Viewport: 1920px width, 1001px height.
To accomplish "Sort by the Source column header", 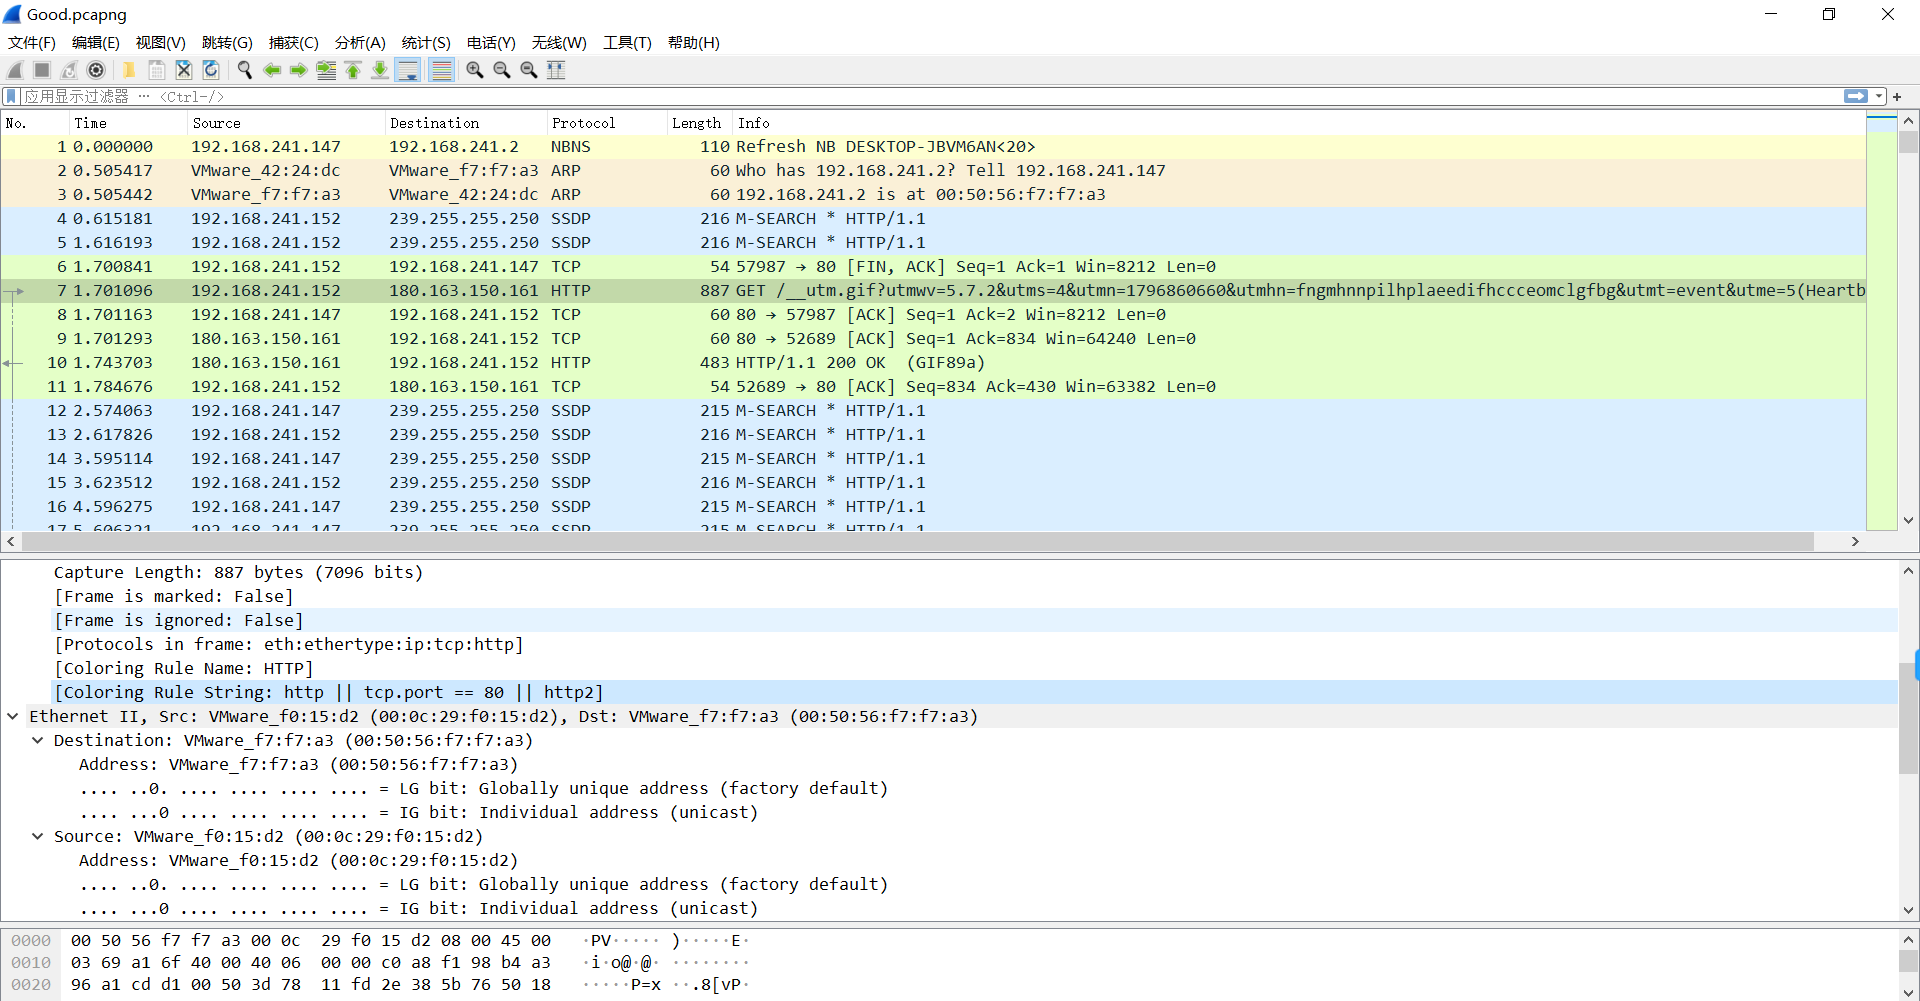I will coord(286,123).
